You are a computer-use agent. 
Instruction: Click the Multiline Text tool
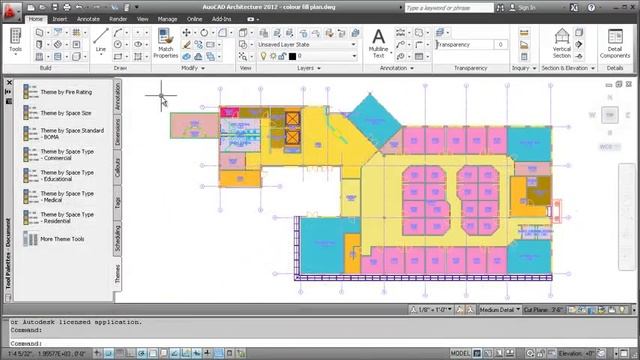pos(378,43)
